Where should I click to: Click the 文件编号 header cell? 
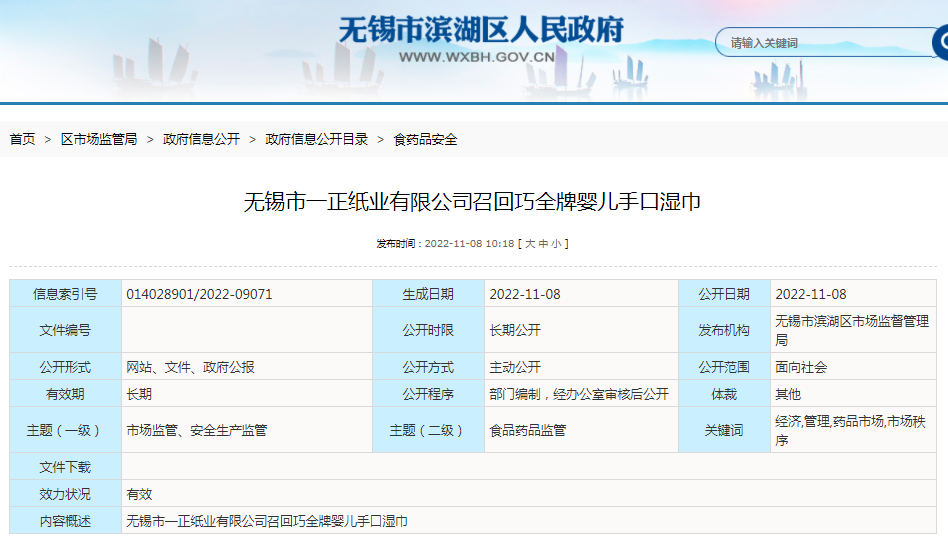pos(65,330)
